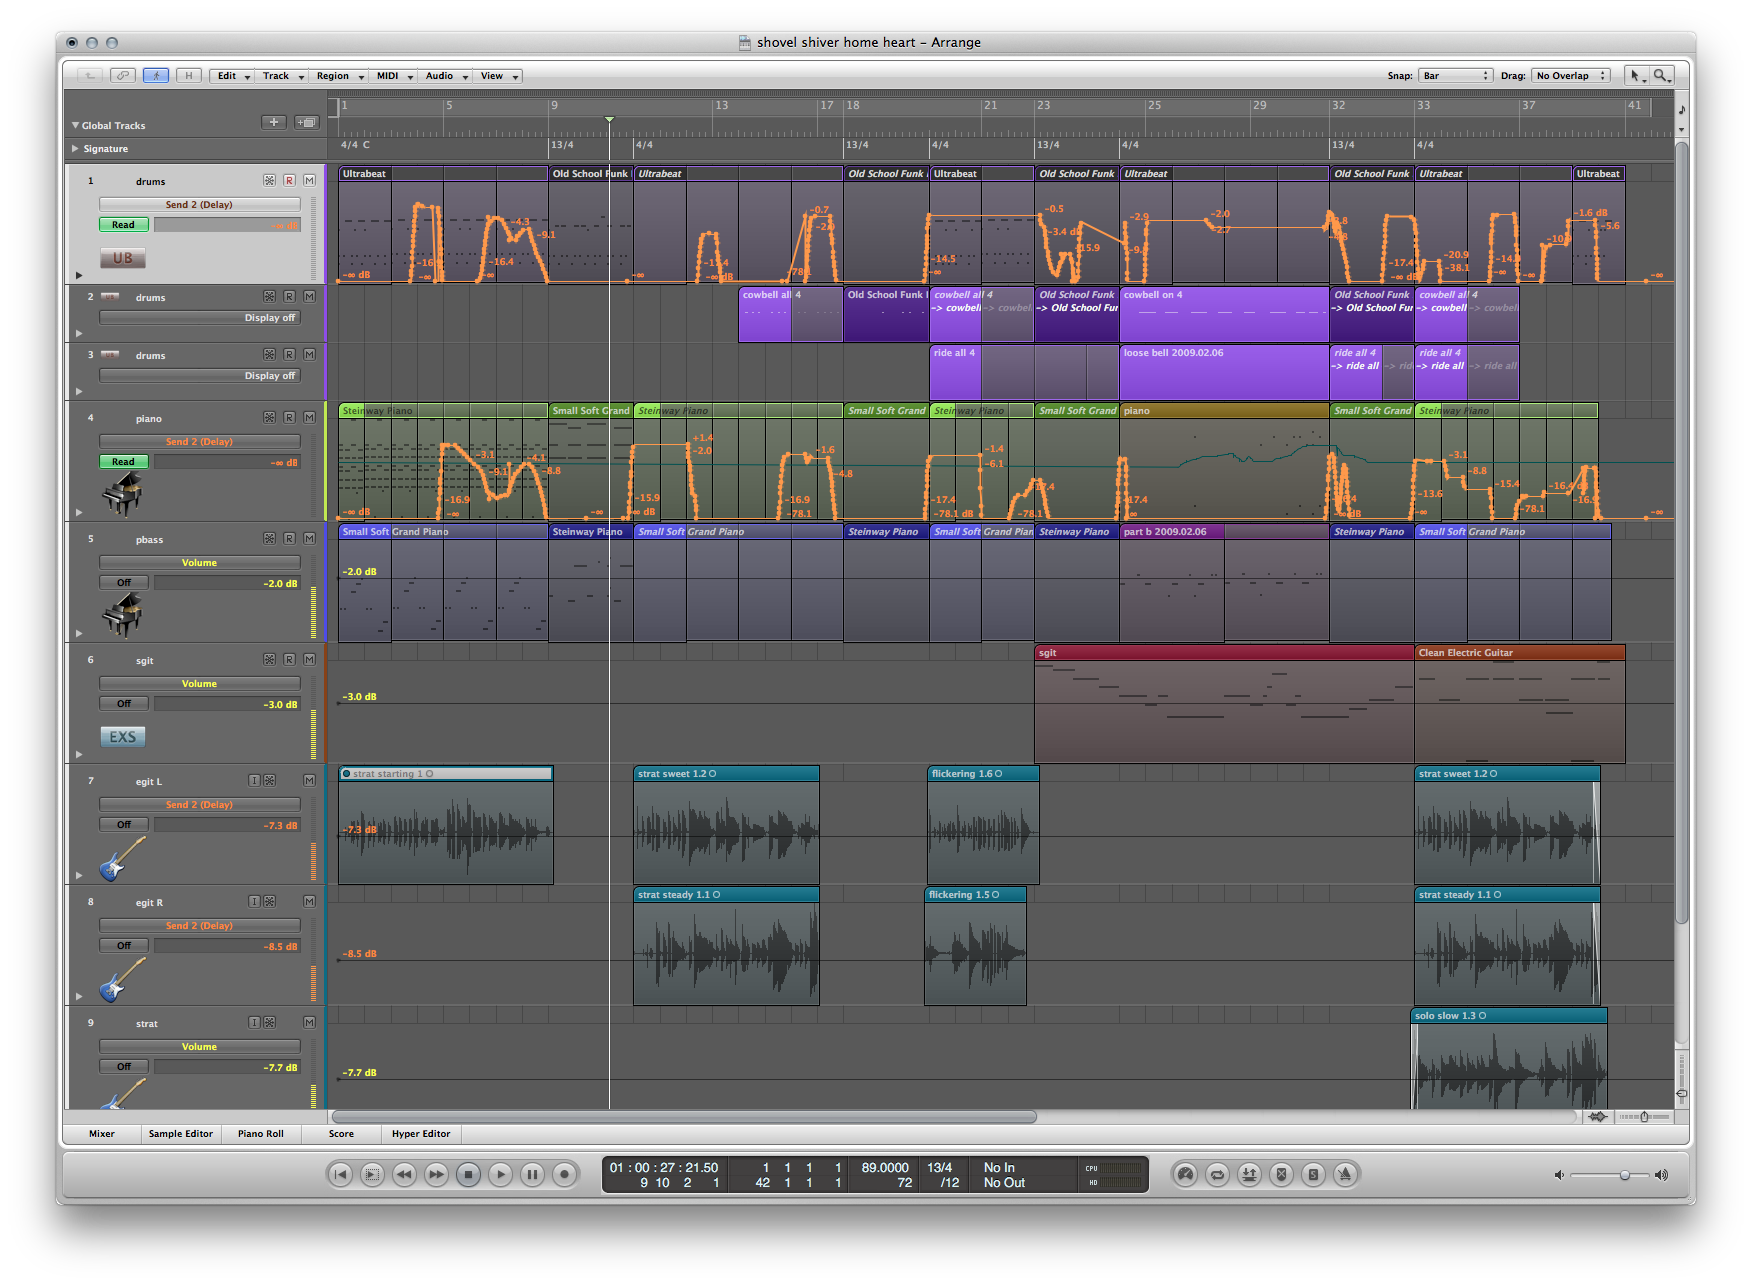Open the Ultrabeat UB instrument on drums
Viewport: 1752px width, 1285px height.
click(122, 258)
